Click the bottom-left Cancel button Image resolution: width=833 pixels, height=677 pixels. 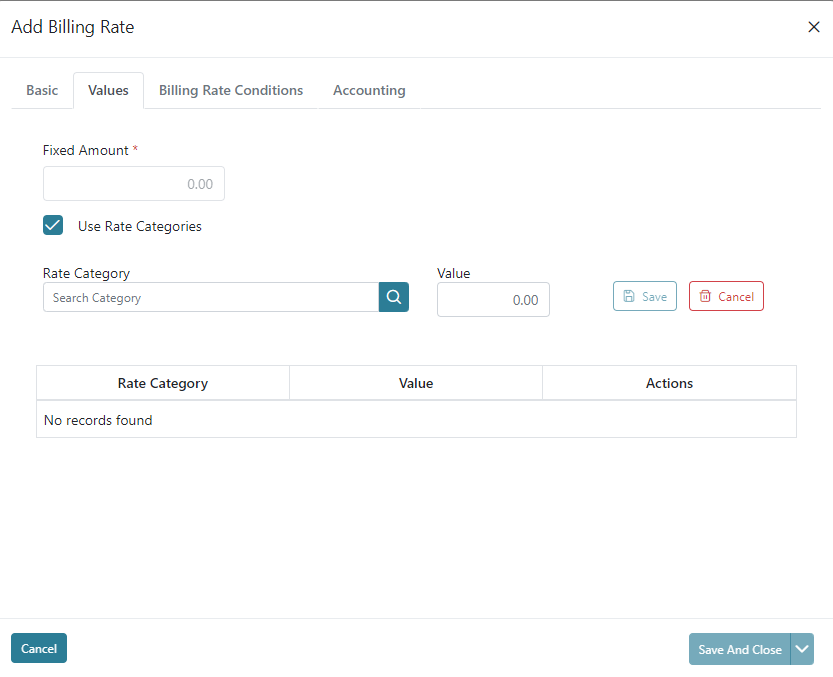click(x=39, y=648)
